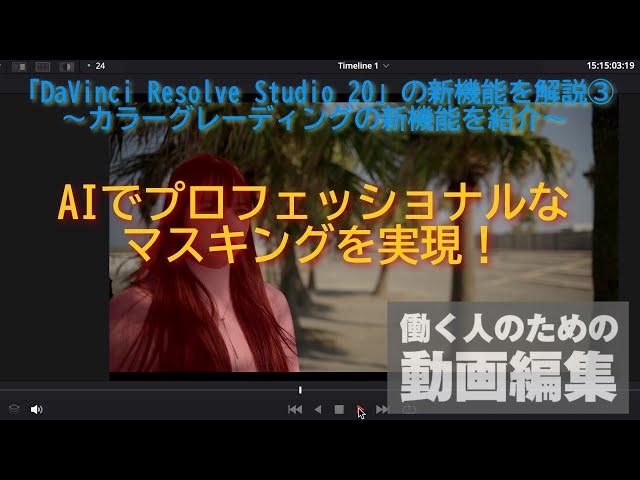Toggle the loop playback icon

click(x=408, y=409)
